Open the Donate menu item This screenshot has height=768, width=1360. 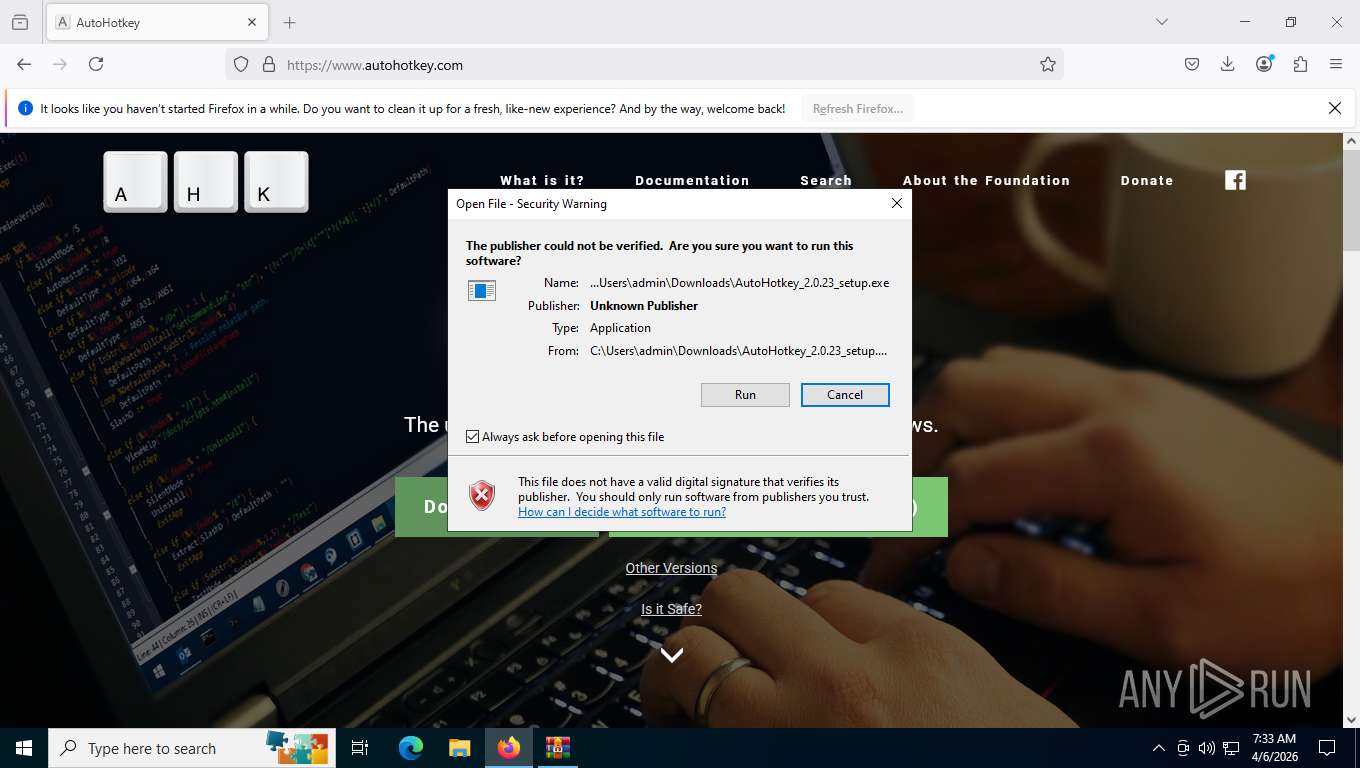coord(1147,181)
